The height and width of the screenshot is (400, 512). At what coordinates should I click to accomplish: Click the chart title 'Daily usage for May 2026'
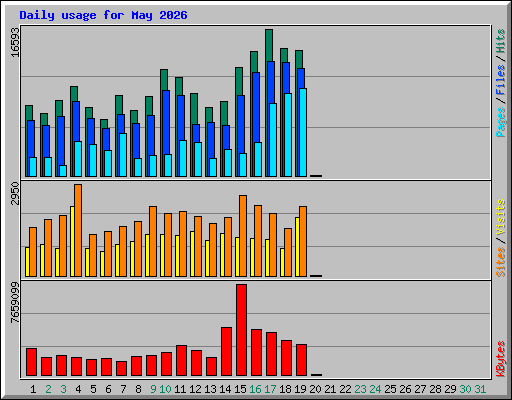pyautogui.click(x=103, y=15)
